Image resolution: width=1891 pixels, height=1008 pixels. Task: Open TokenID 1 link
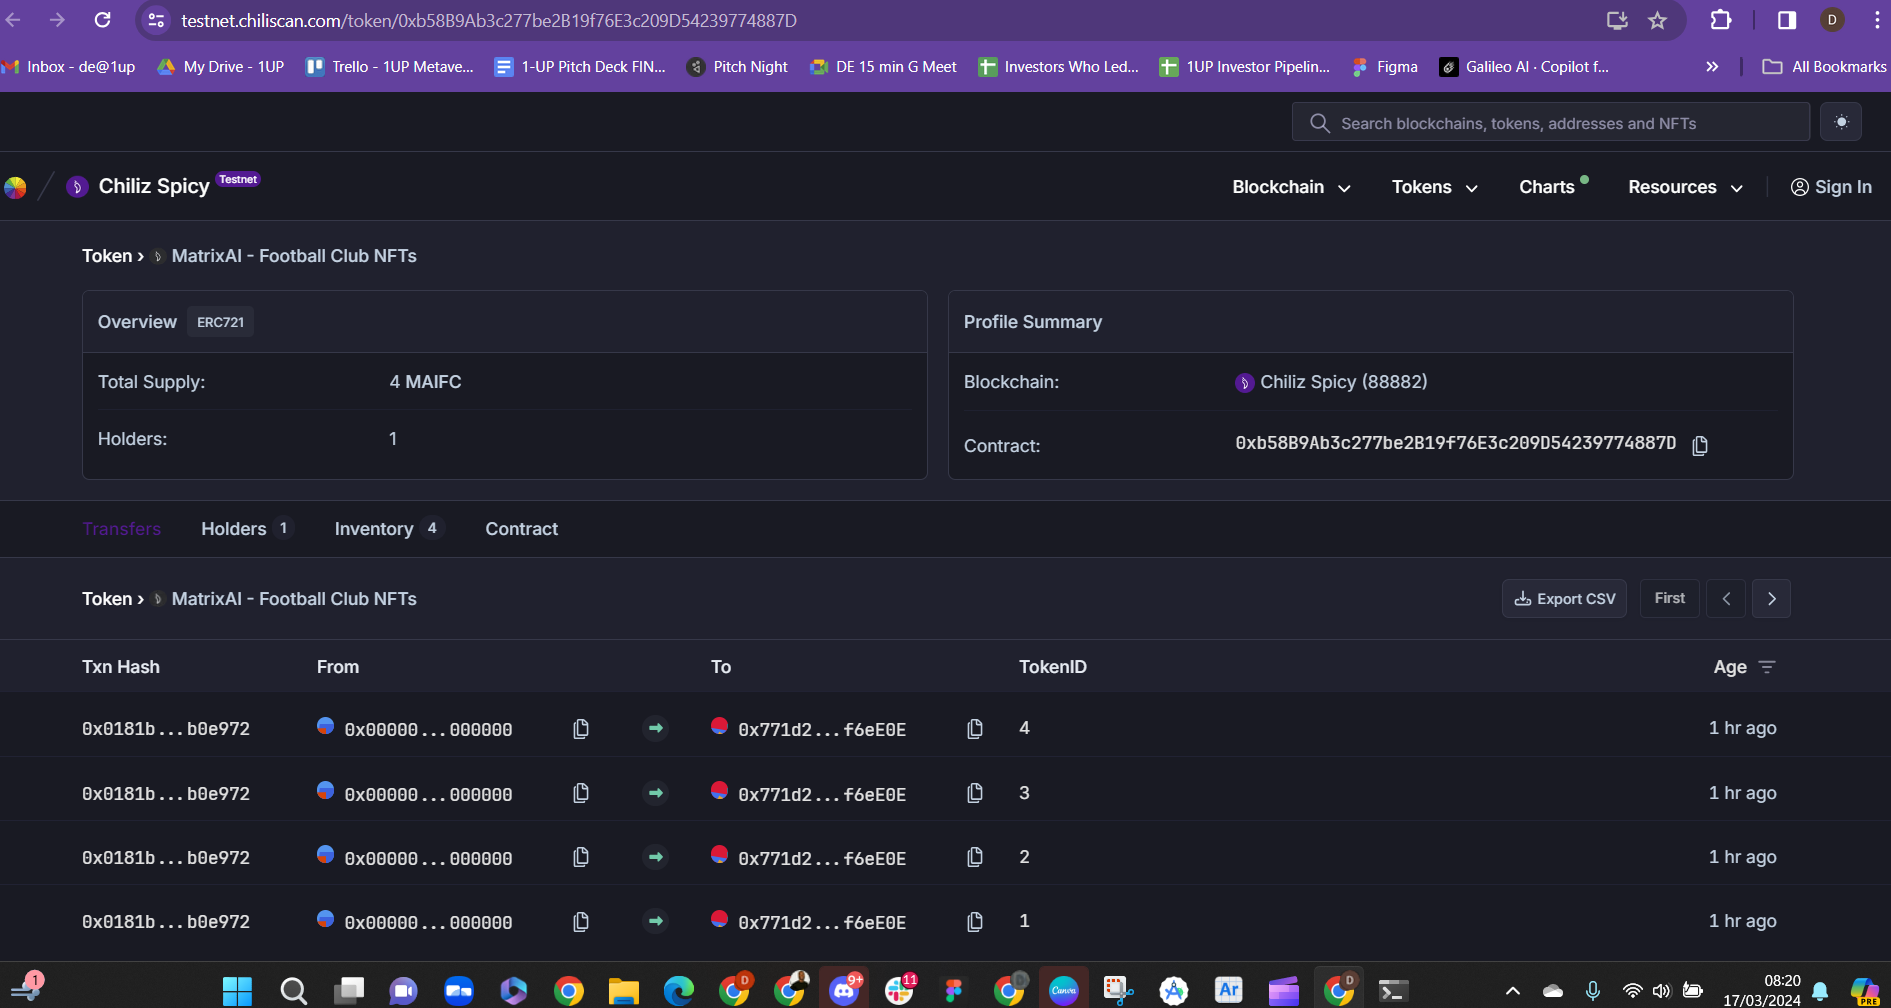1024,920
